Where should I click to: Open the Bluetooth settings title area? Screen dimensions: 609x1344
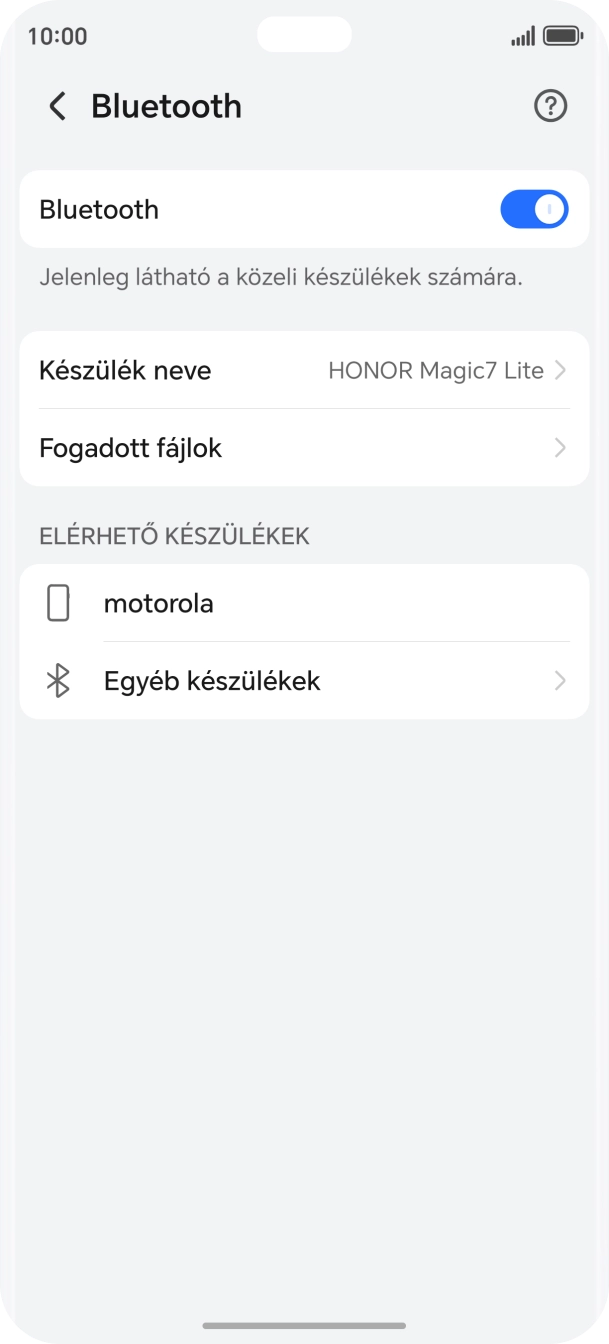(x=166, y=106)
